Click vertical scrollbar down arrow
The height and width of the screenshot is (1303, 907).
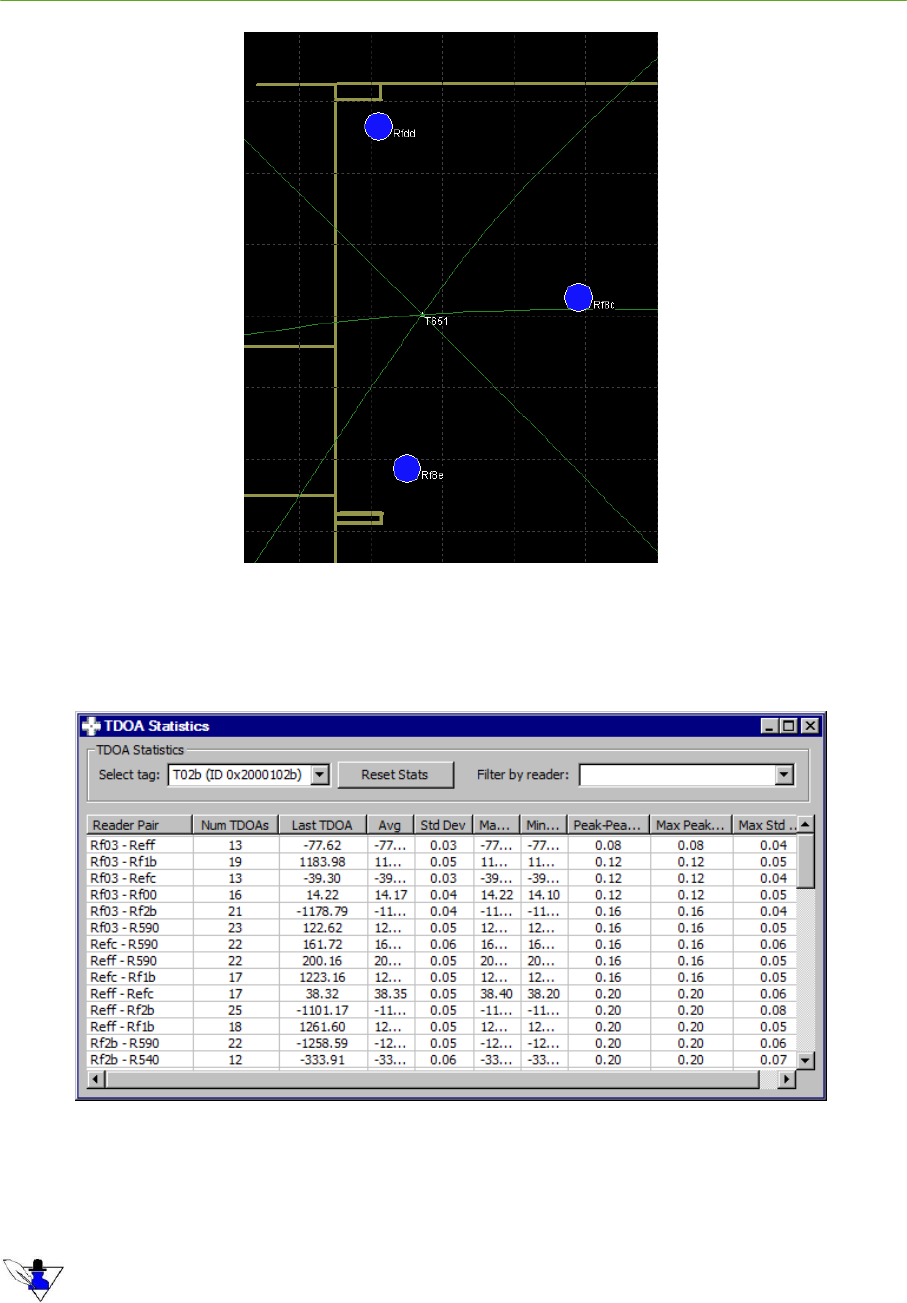pyautogui.click(x=805, y=1061)
